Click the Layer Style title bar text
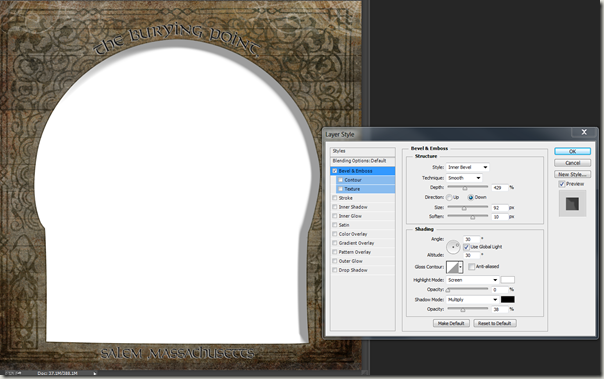The height and width of the screenshot is (379, 604). pos(340,134)
